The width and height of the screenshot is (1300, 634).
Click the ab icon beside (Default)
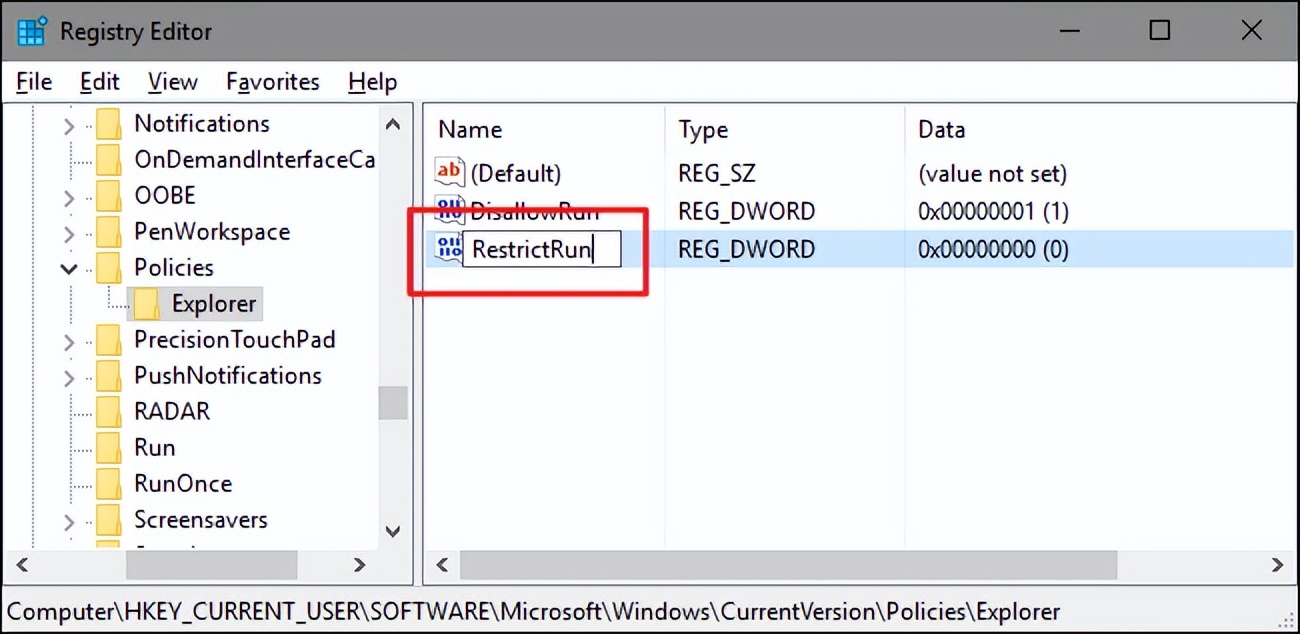click(x=449, y=172)
